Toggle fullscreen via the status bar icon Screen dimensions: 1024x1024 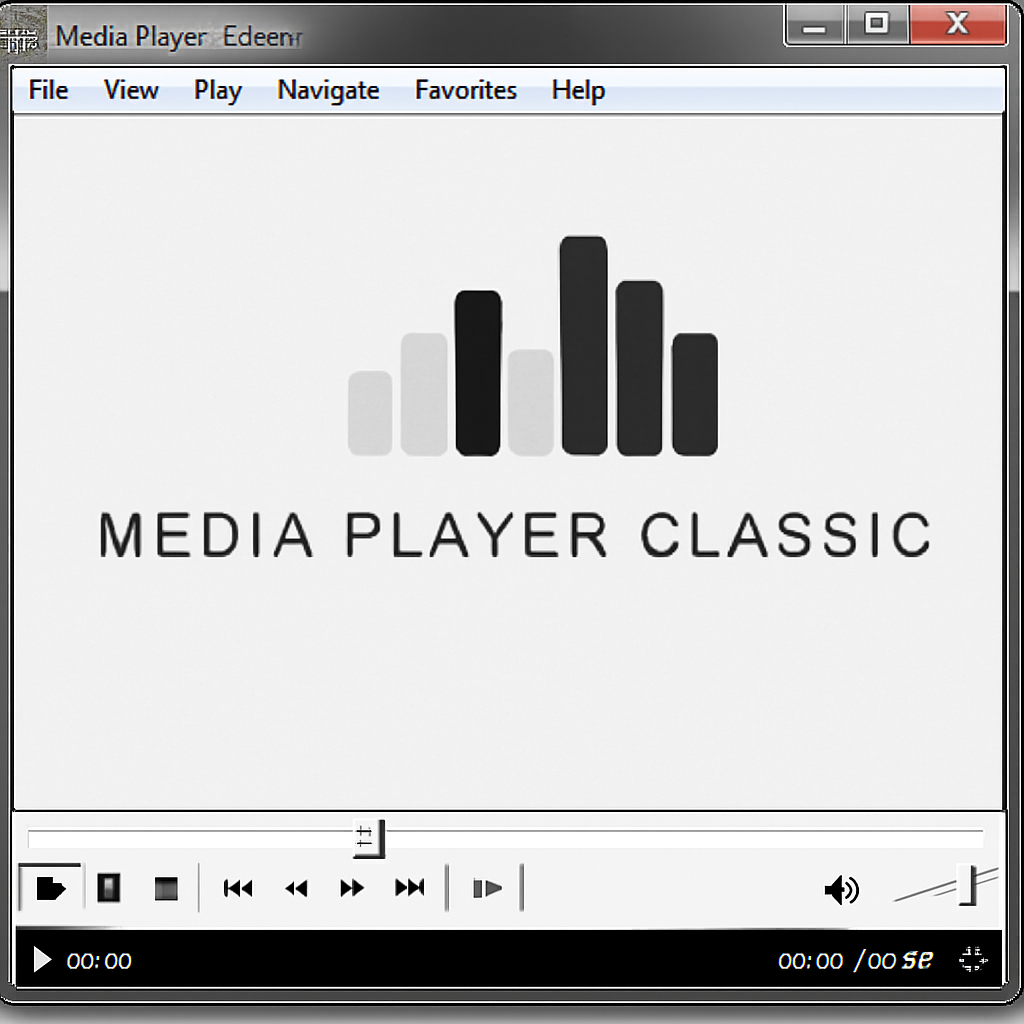tap(972, 960)
